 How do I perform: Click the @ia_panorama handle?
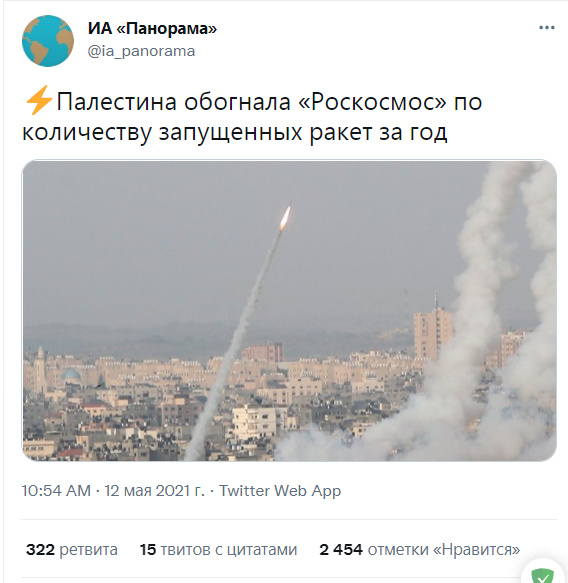point(141,51)
